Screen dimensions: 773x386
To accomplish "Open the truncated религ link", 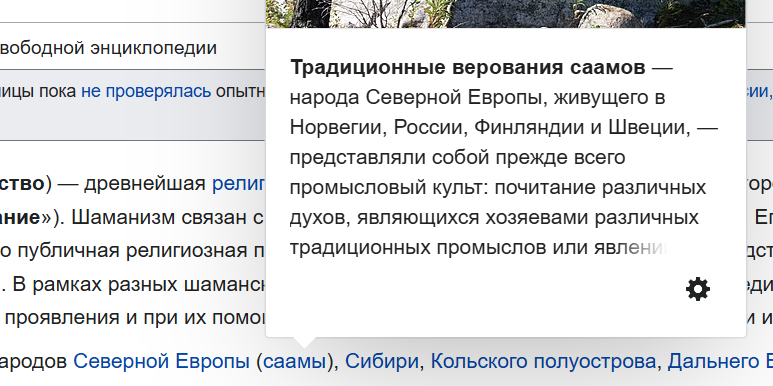I will (239, 184).
